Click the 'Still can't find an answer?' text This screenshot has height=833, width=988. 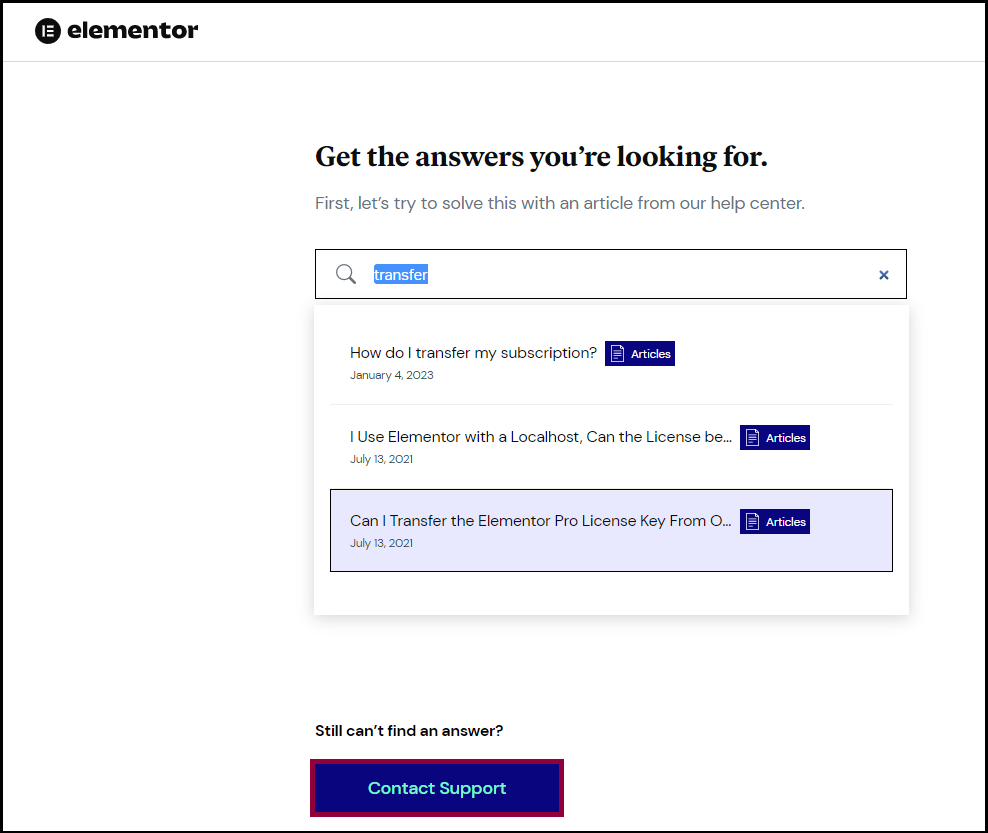[x=409, y=731]
